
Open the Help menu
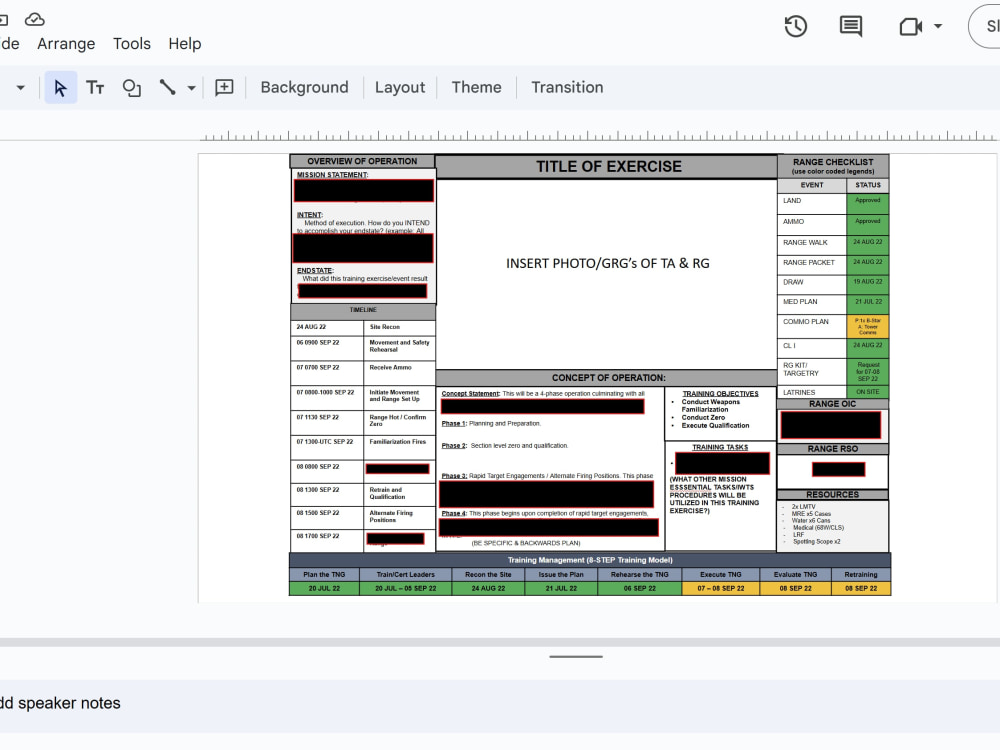184,43
